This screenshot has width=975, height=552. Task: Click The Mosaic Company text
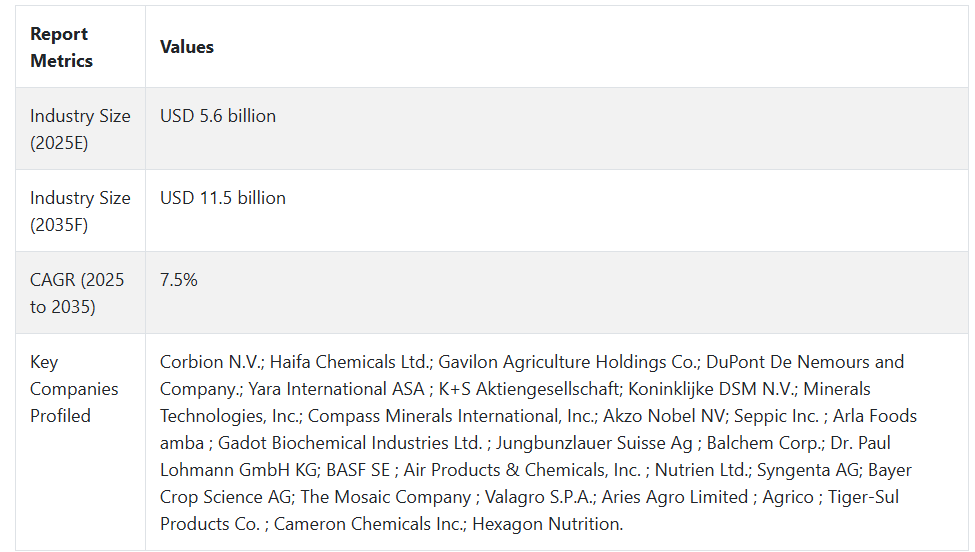coord(386,497)
